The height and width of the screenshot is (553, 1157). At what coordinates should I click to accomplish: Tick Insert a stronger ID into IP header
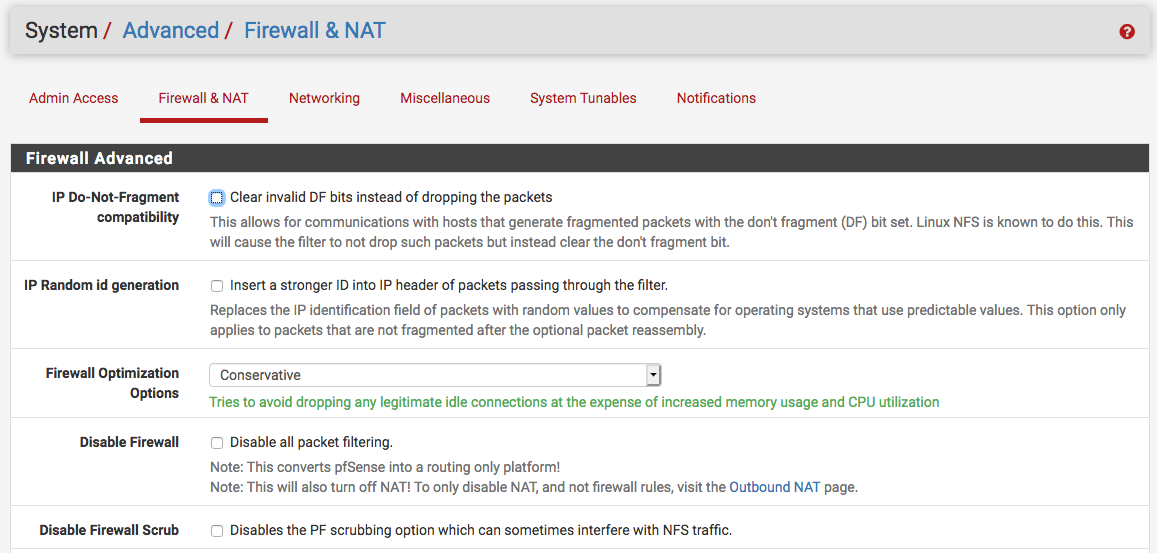tap(216, 286)
